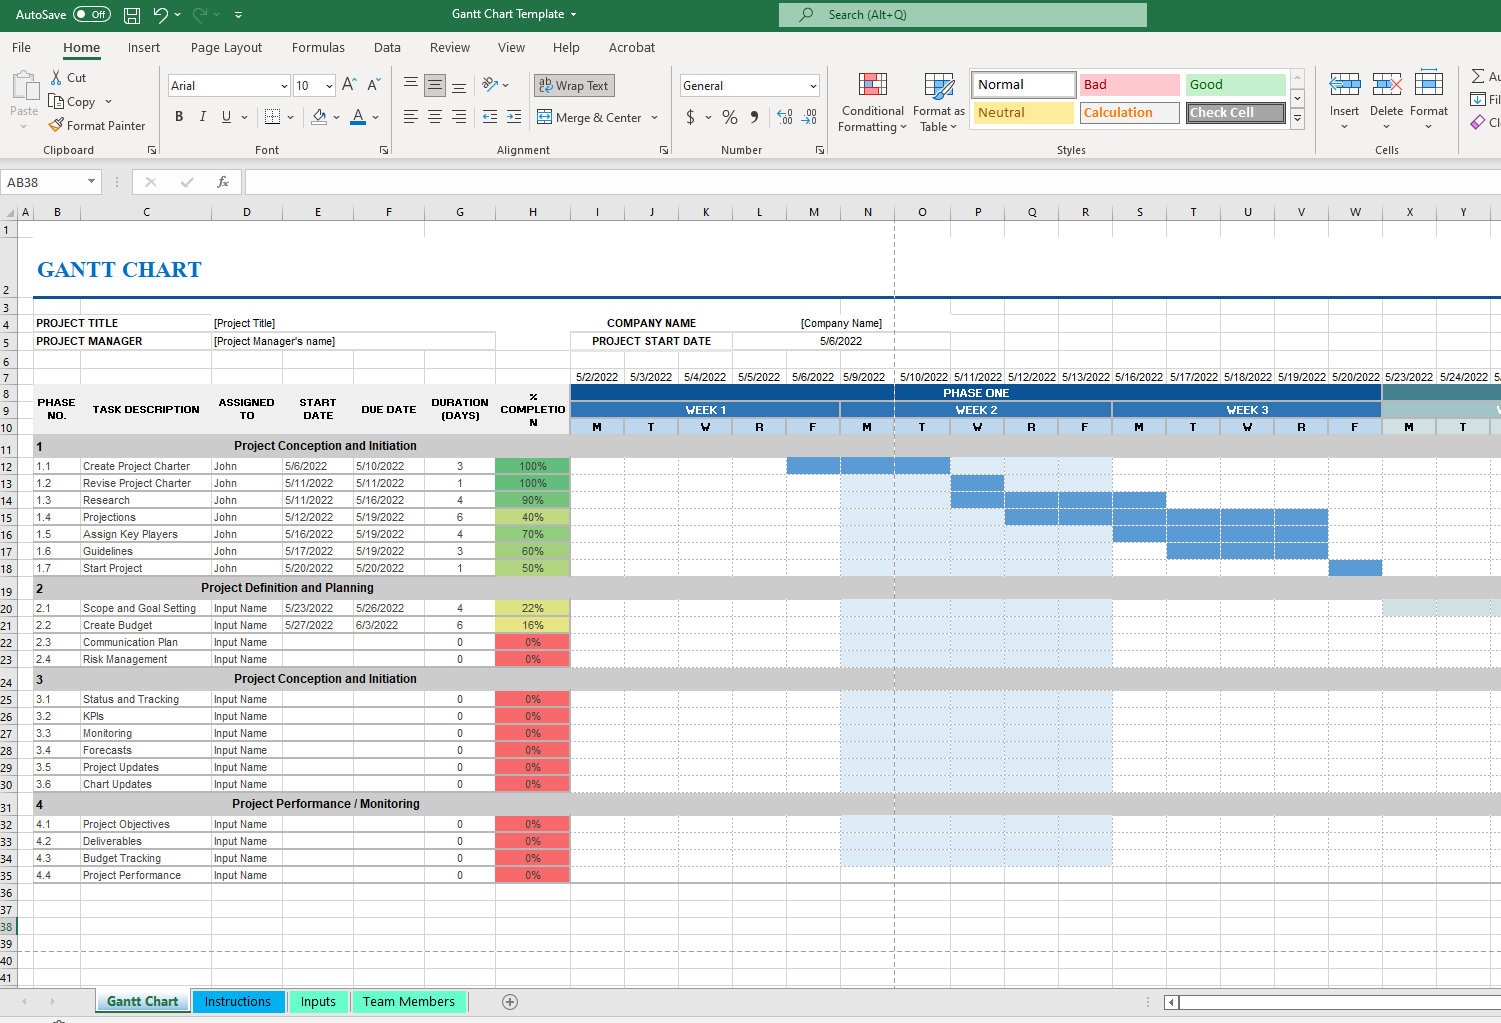
Task: Open Conditional Formatting options
Action: [871, 103]
